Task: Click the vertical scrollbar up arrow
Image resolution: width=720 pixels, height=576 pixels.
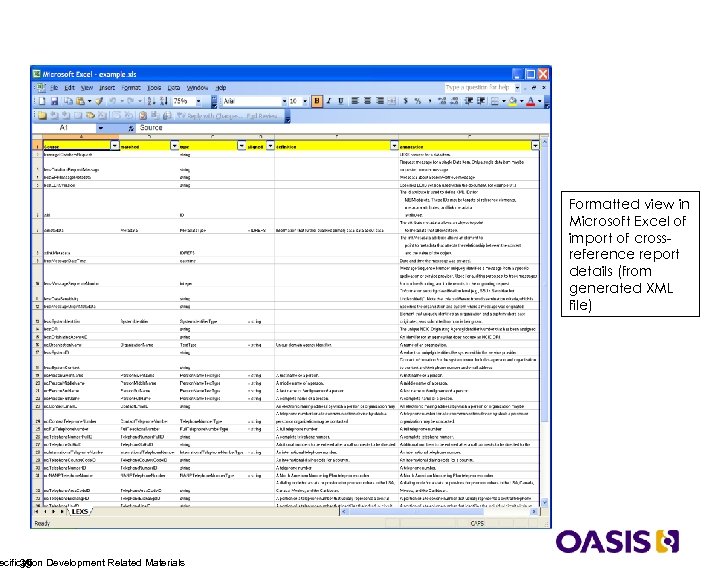Action: pos(545,142)
